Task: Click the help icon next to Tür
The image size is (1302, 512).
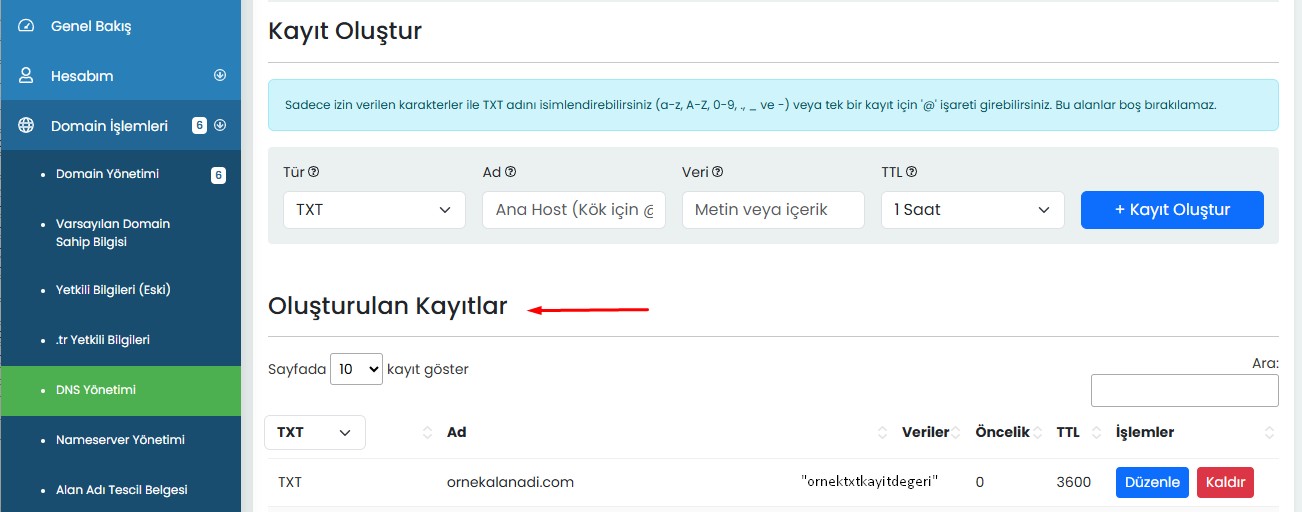Action: tap(314, 172)
